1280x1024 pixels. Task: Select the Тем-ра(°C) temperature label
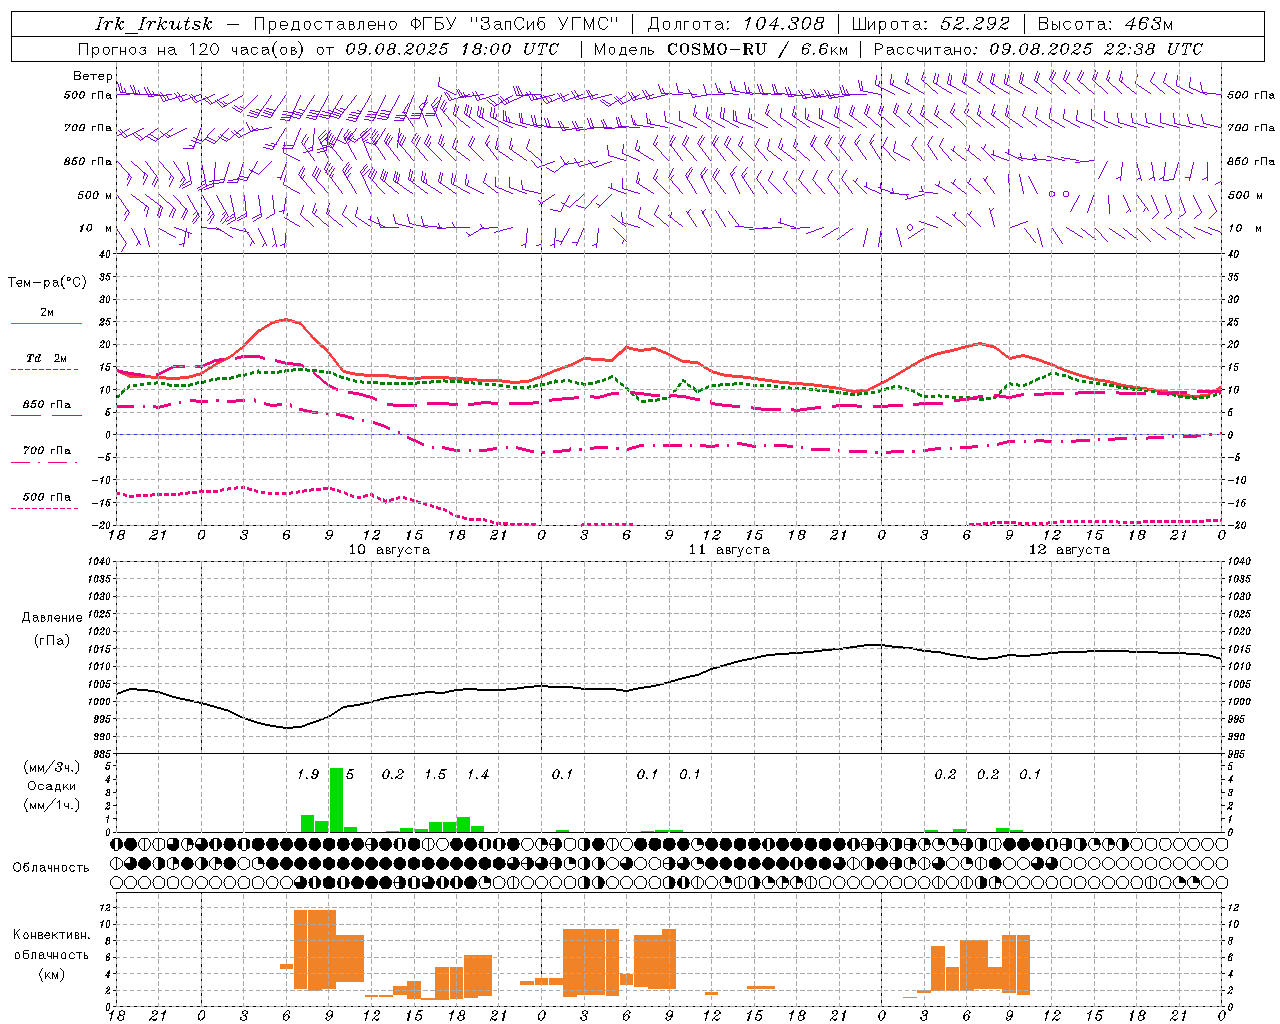click(x=47, y=283)
